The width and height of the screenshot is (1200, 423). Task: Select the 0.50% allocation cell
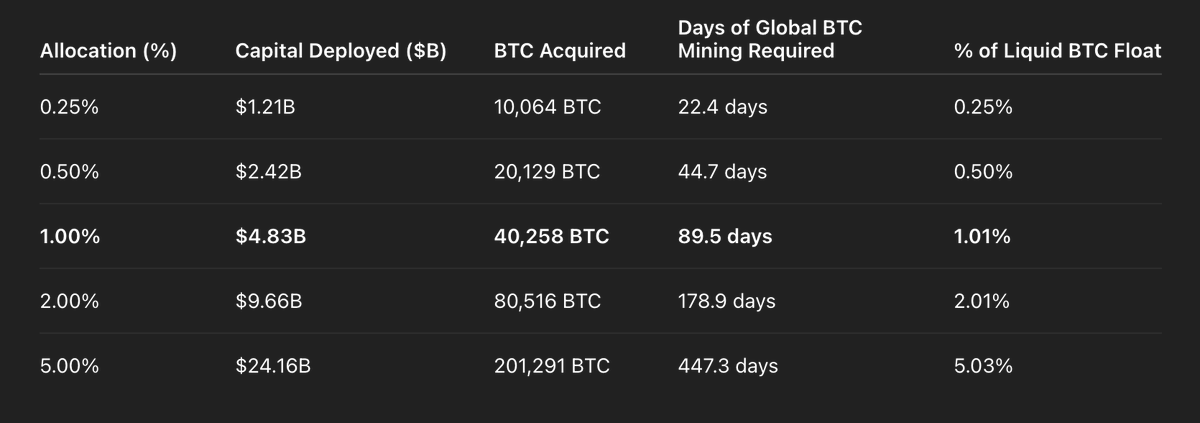click(x=69, y=172)
